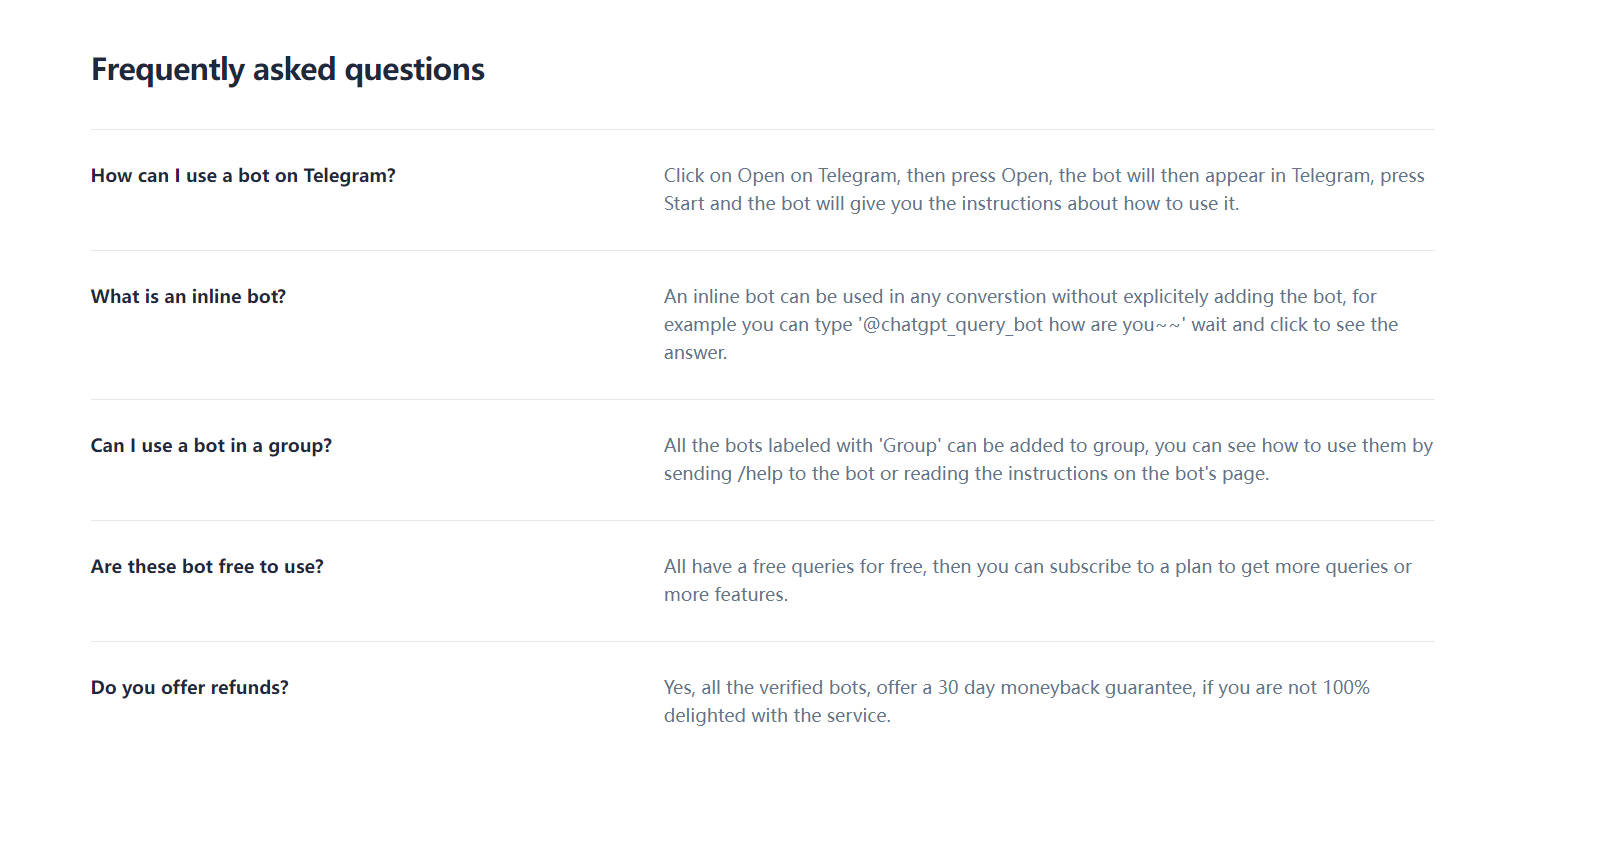Click the "Are these bot free to use?" question
This screenshot has height=858, width=1616.
coord(207,567)
